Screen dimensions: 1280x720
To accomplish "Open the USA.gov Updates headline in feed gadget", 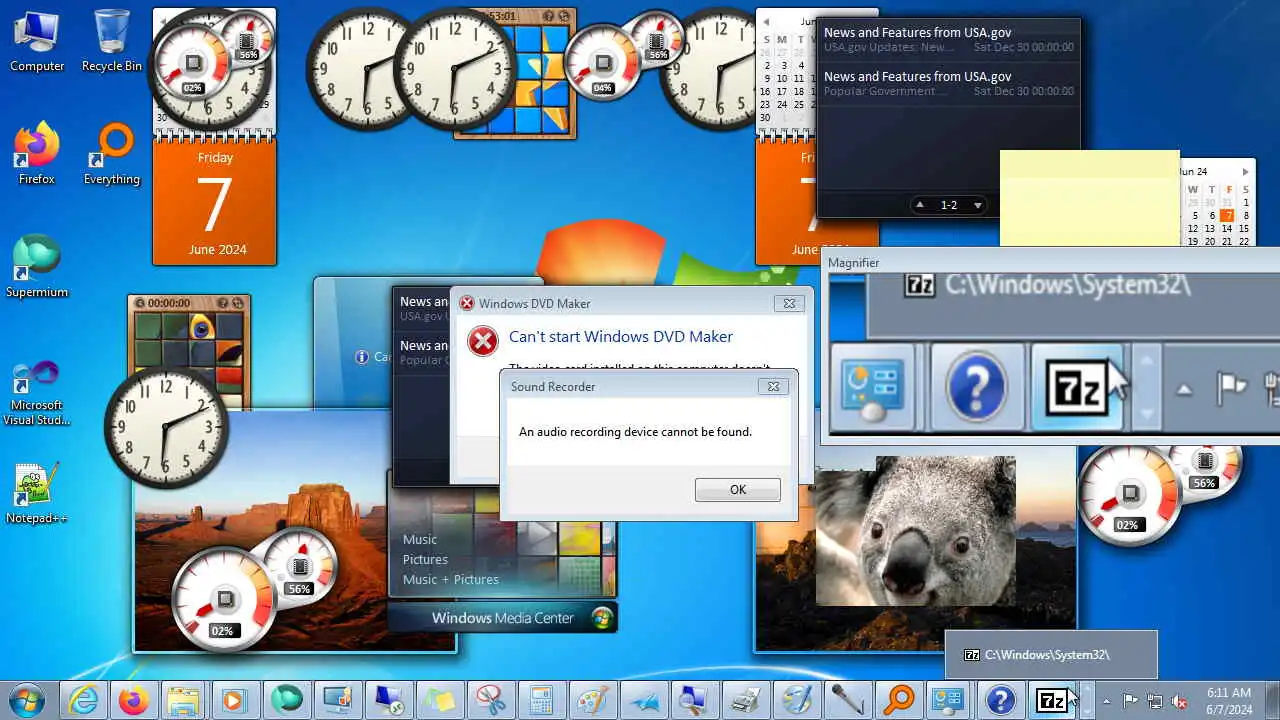I will coord(948,39).
